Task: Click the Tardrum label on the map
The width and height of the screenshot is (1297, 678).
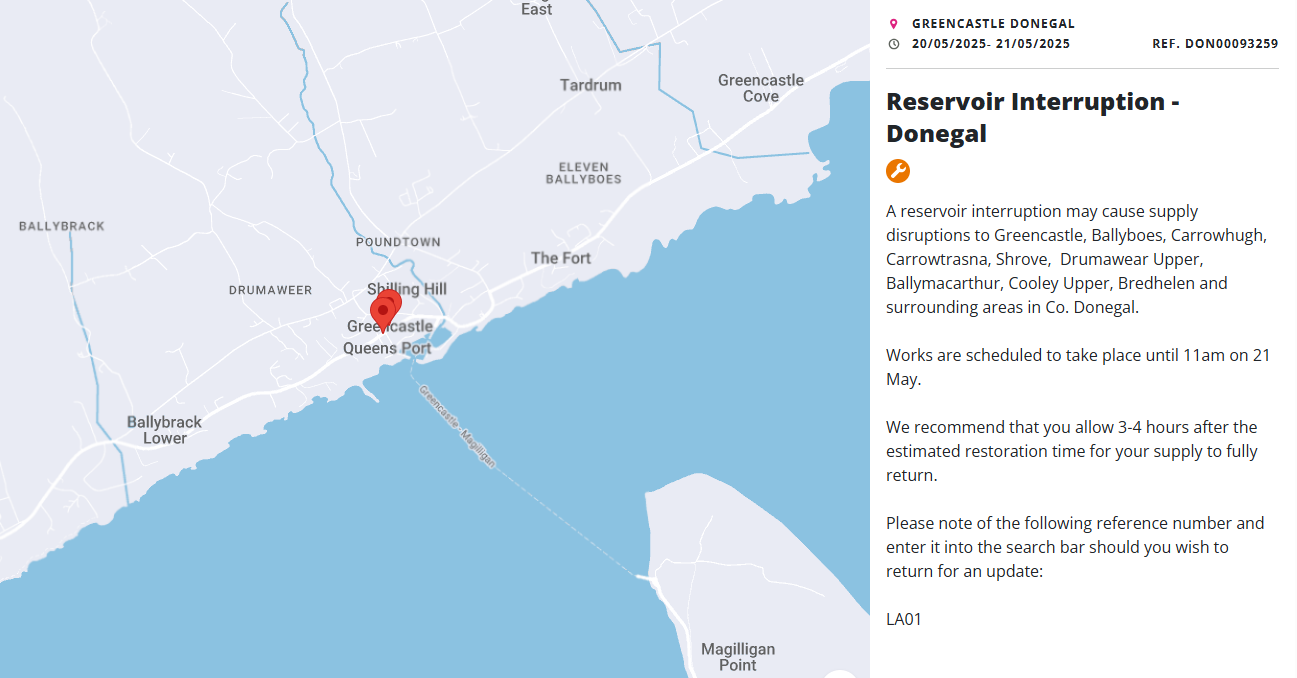Action: pyautogui.click(x=590, y=85)
